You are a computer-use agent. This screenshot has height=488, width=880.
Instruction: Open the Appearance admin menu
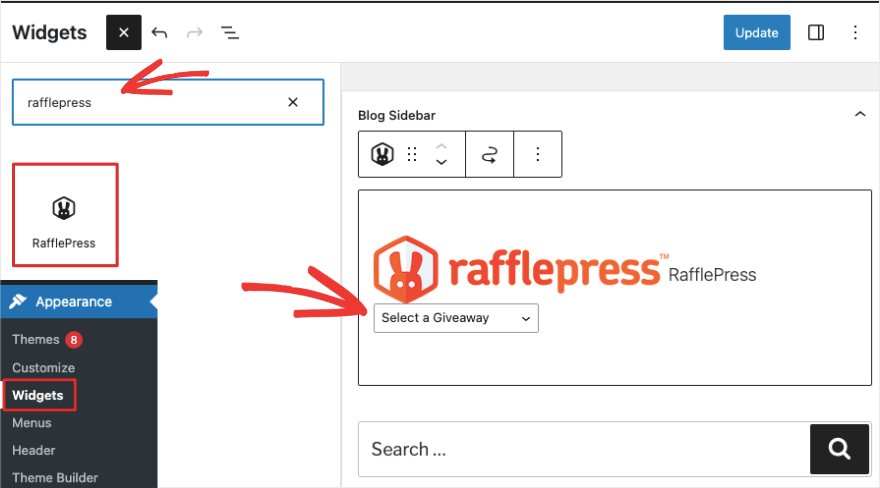[79, 302]
